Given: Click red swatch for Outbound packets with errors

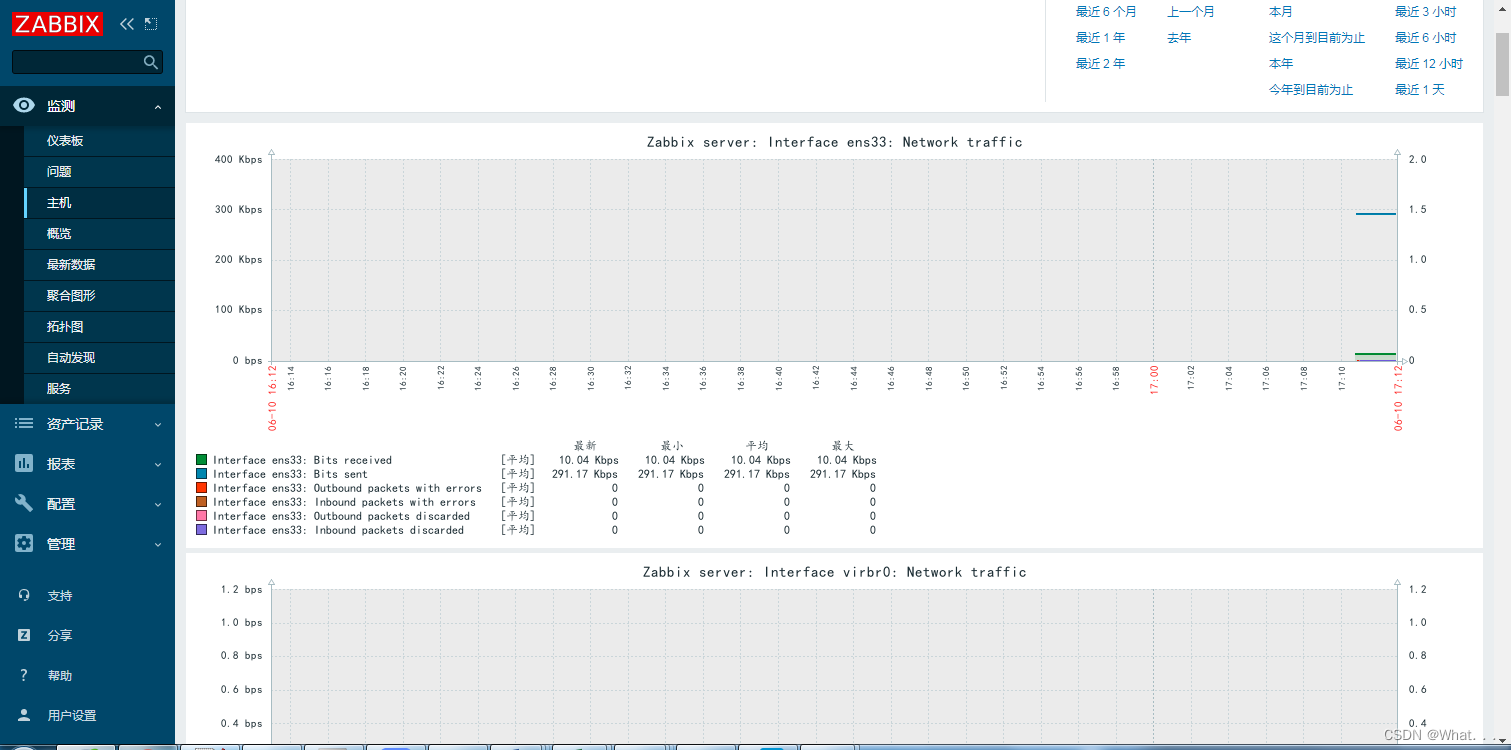Looking at the screenshot, I should [202, 488].
